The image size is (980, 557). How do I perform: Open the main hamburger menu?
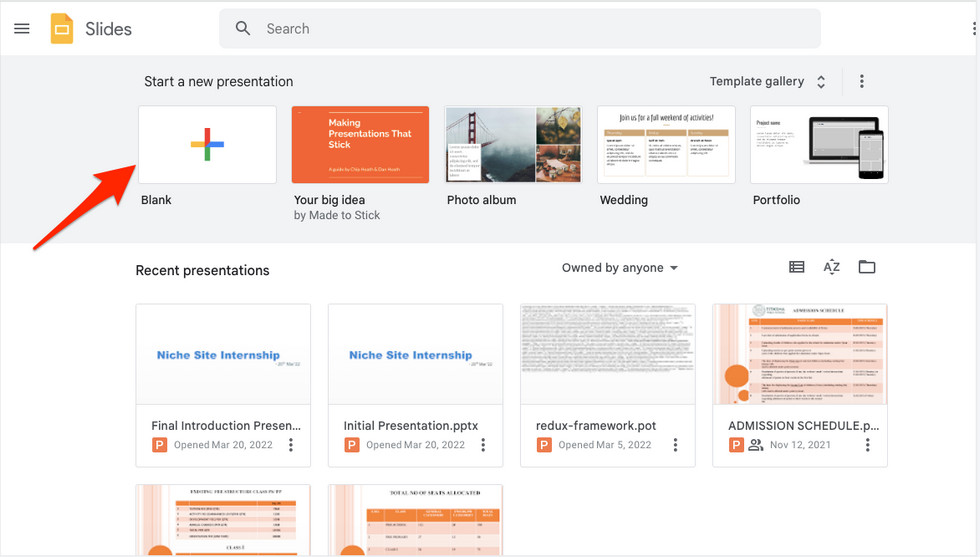[x=22, y=29]
